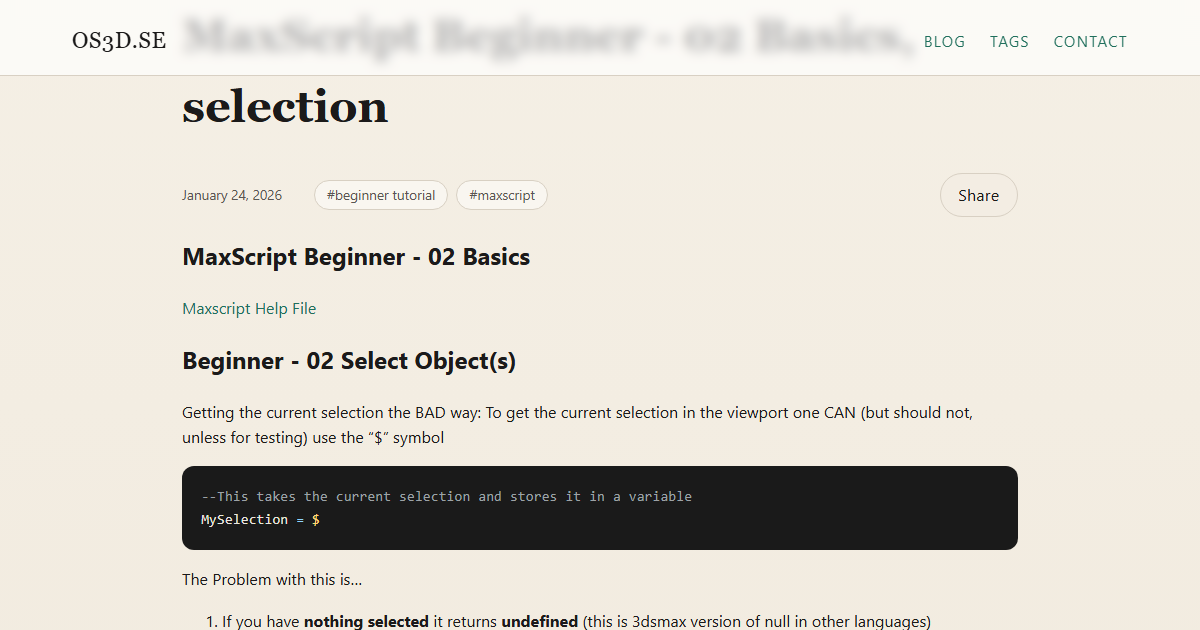Viewport: 1200px width, 630px height.
Task: Open the Maxscript Help File link
Action: 249,308
